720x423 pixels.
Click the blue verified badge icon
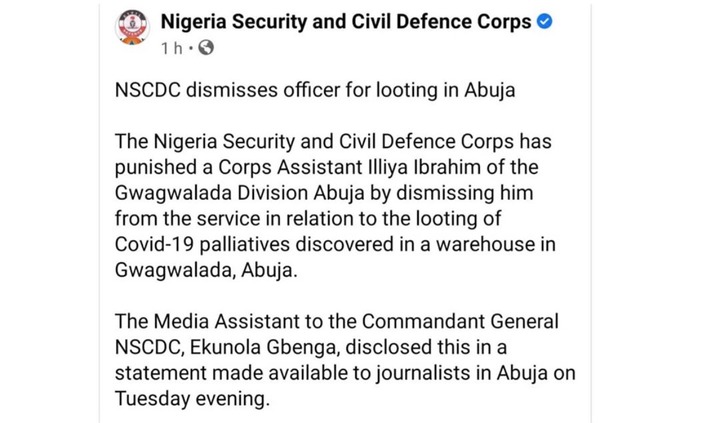click(545, 22)
